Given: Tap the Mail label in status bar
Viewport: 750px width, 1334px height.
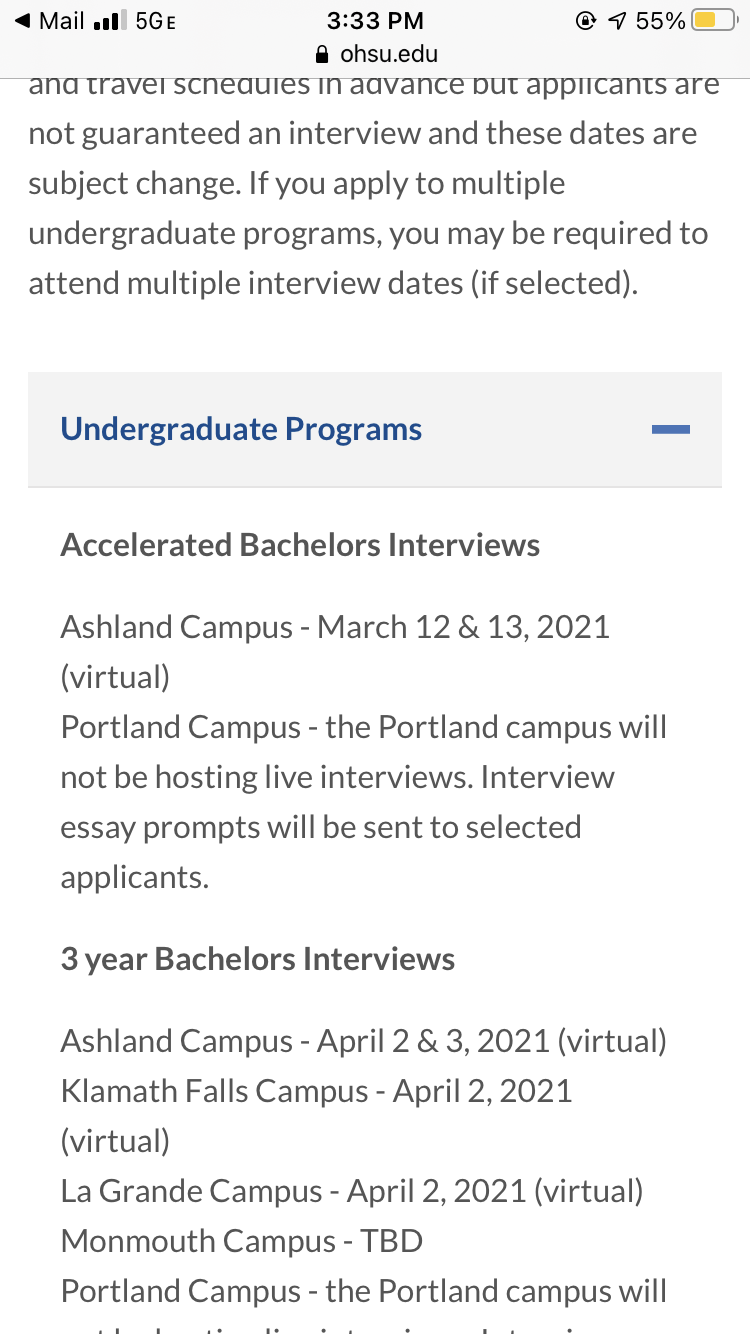Looking at the screenshot, I should (x=62, y=21).
